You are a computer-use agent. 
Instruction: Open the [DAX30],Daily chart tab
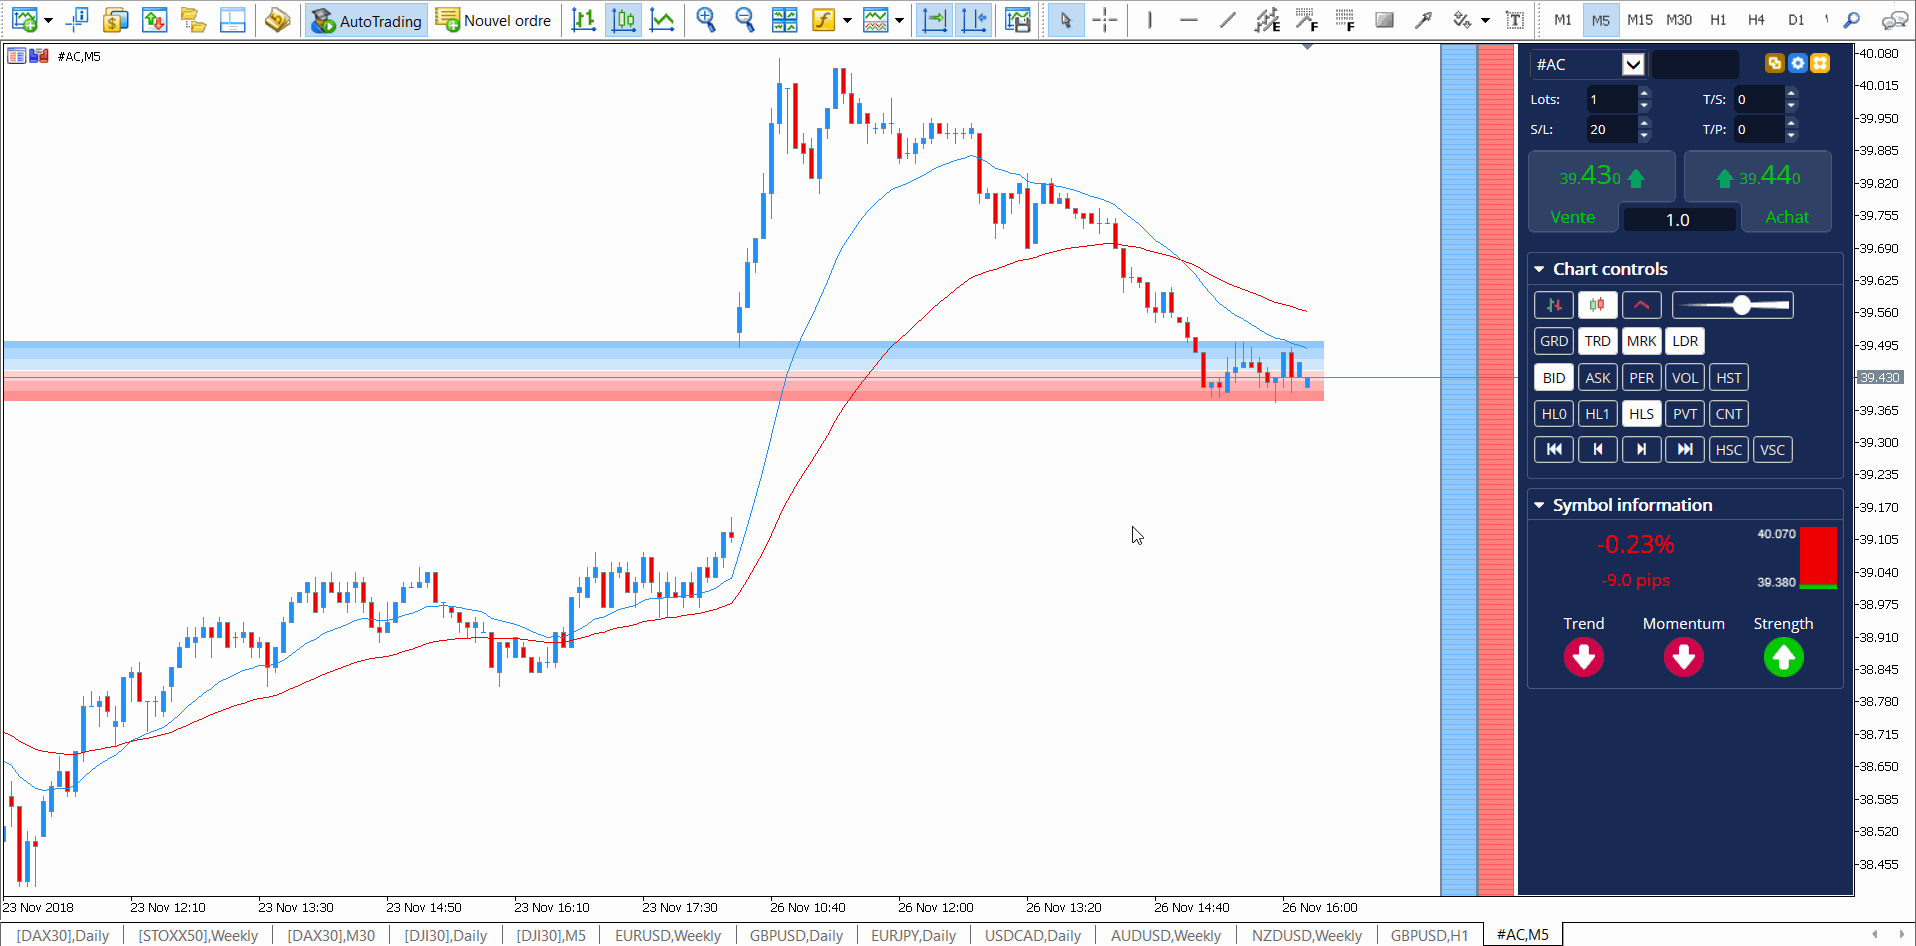point(63,935)
